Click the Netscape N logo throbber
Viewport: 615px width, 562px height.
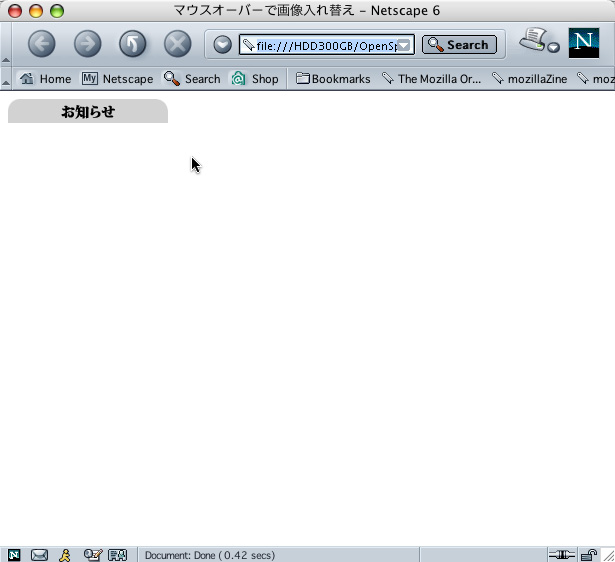(584, 43)
